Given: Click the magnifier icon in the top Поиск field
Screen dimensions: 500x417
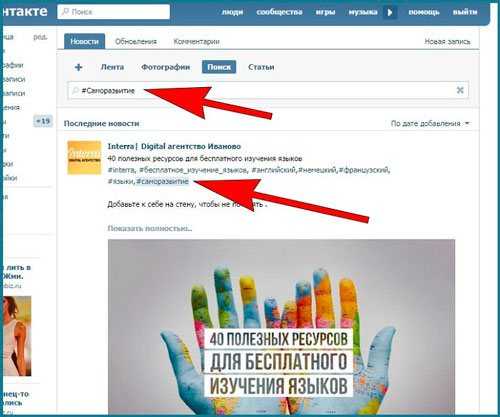Looking at the screenshot, I should pos(66,12).
